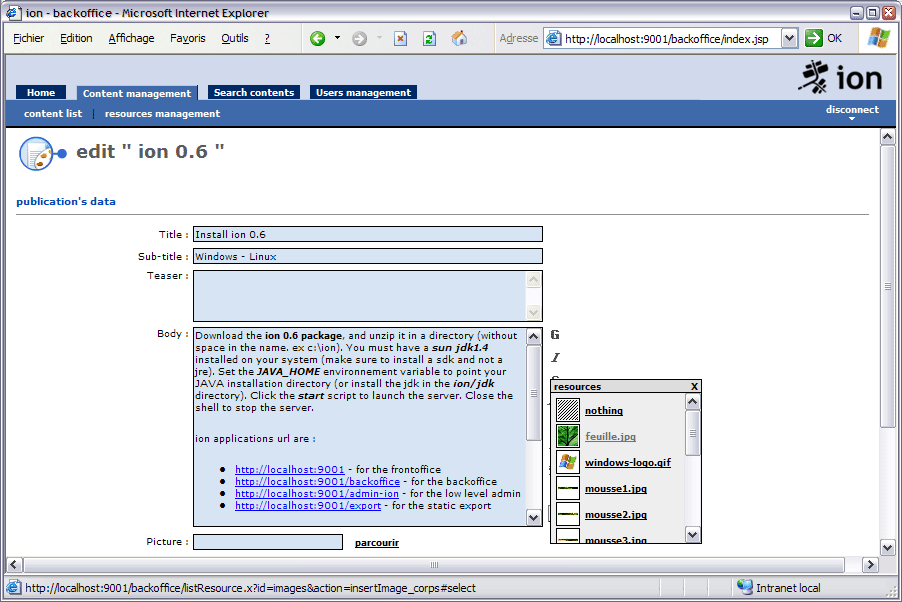Click the edit publication page icon
Viewport: 902px width, 602px height.
pyautogui.click(x=43, y=154)
